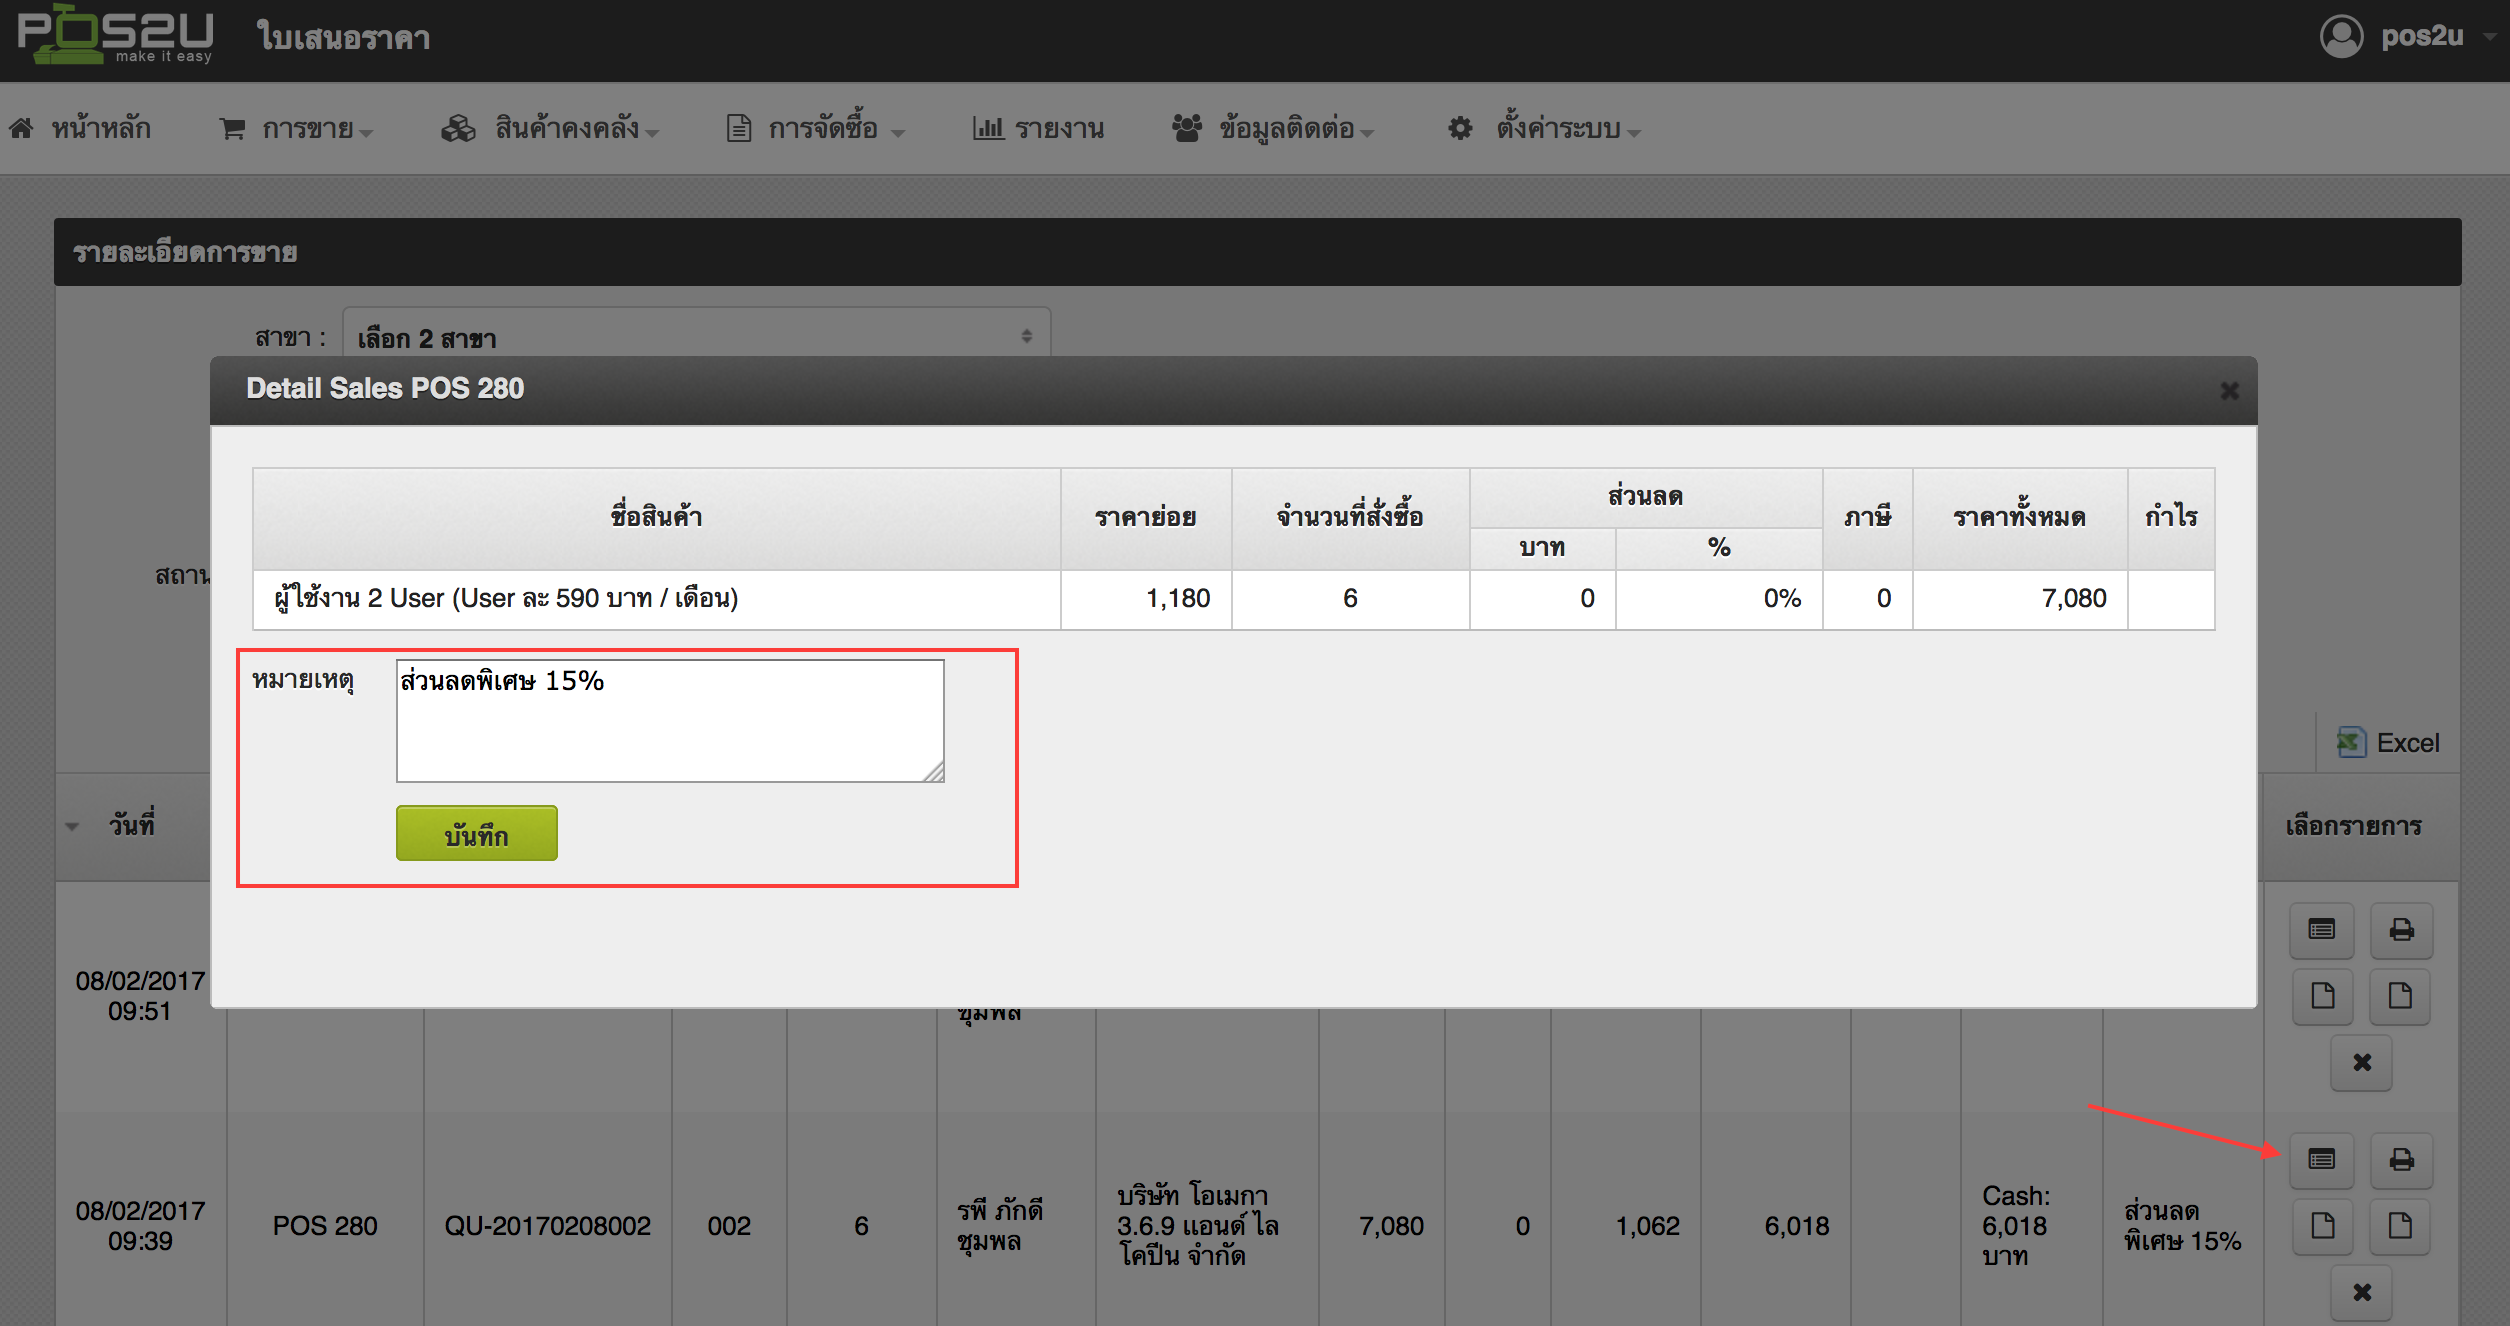Expand the pos2u account dropdown arrow

coord(2489,37)
